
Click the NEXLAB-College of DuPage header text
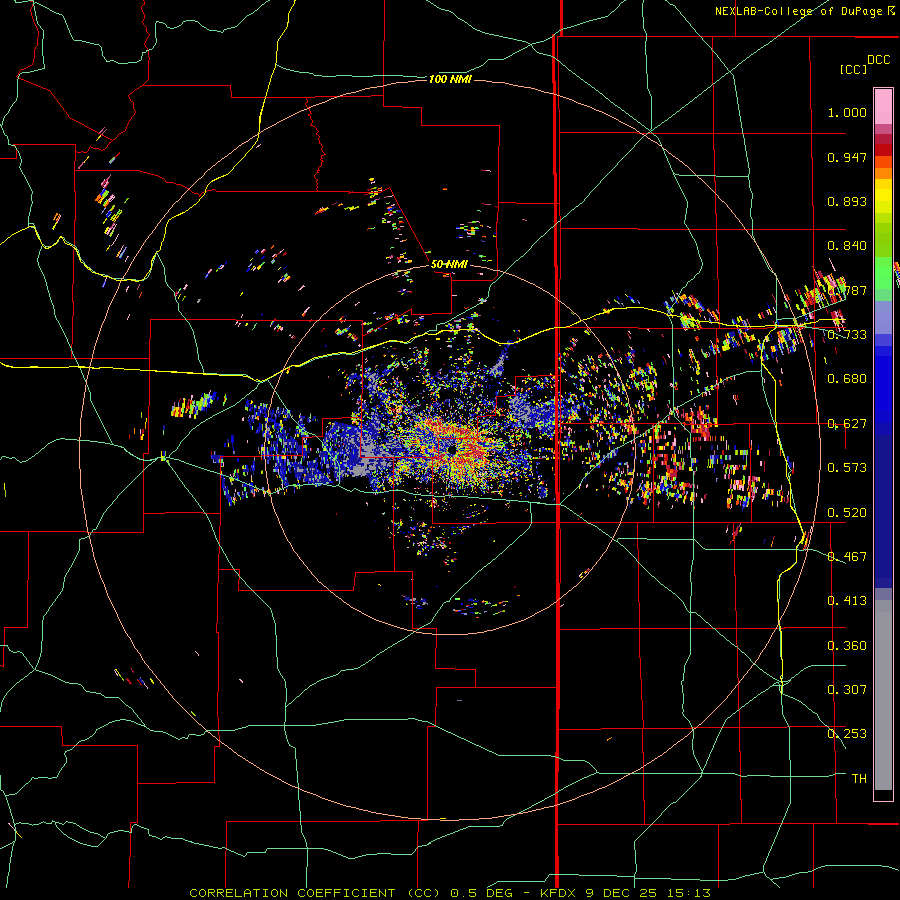tap(799, 11)
